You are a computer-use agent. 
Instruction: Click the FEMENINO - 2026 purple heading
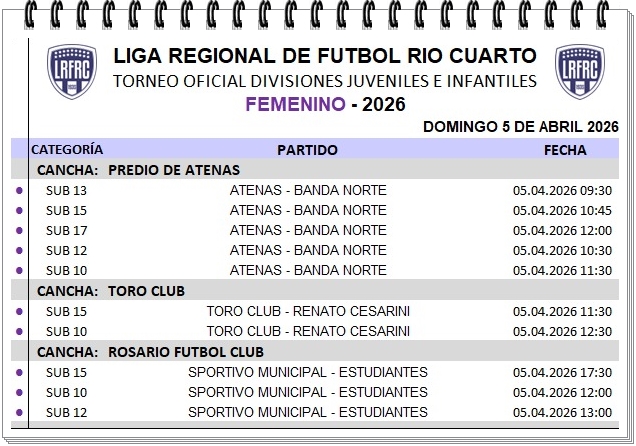(325, 104)
